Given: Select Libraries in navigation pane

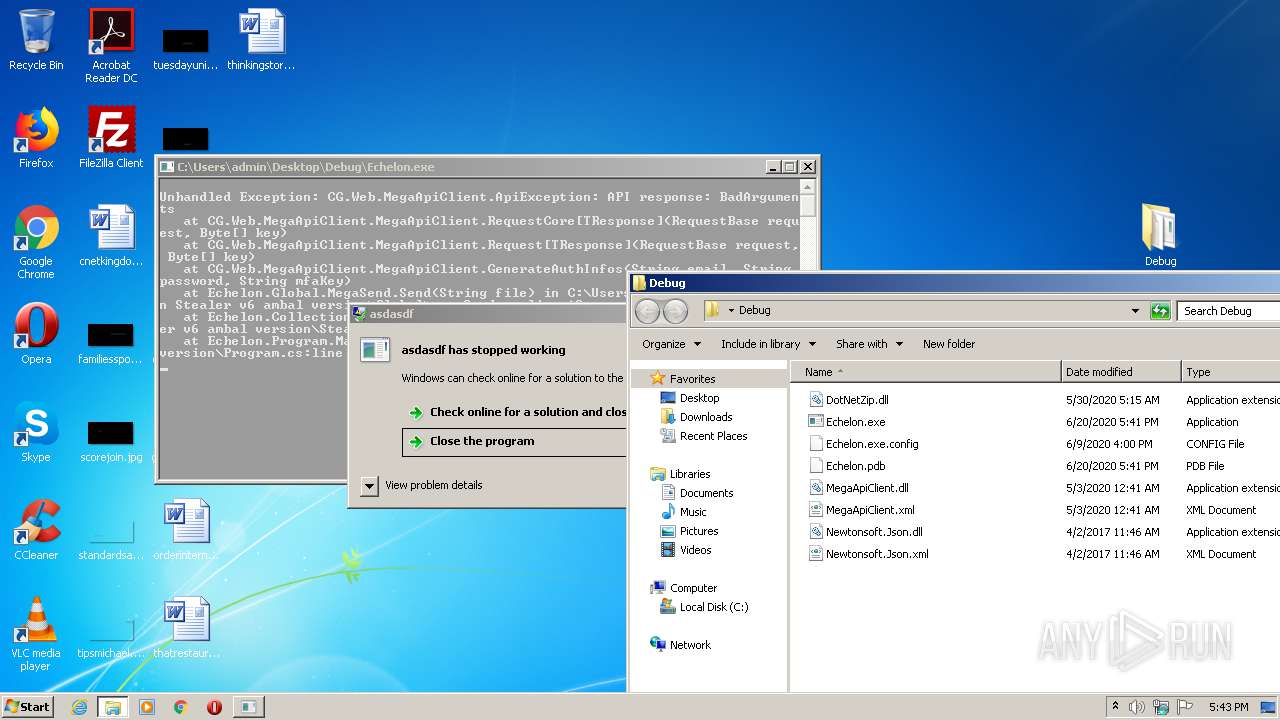Looking at the screenshot, I should [690, 474].
